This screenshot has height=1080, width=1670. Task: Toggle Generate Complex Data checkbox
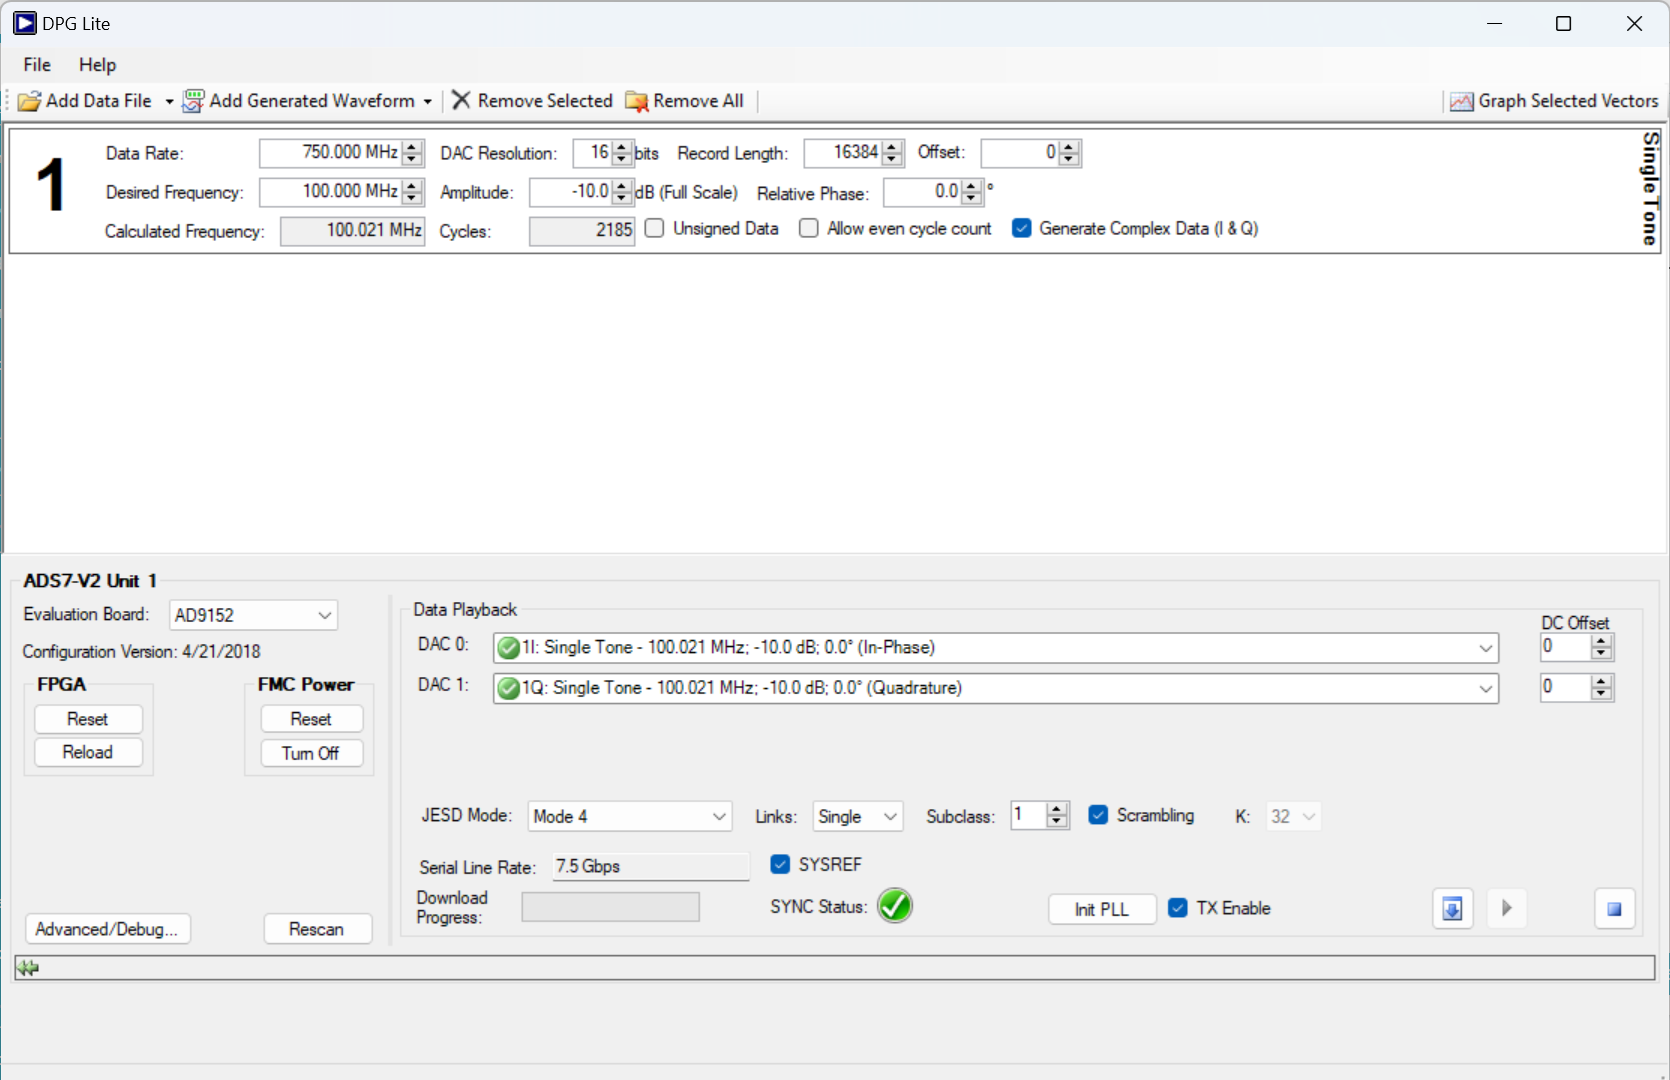click(1022, 229)
